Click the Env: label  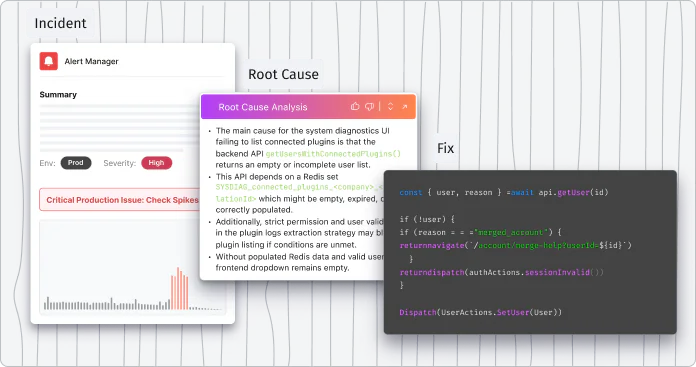tap(47, 163)
